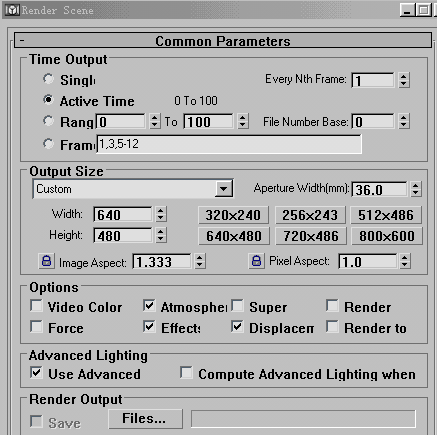
Task: Disable the Use Advanced lighting checkbox
Action: click(x=36, y=373)
